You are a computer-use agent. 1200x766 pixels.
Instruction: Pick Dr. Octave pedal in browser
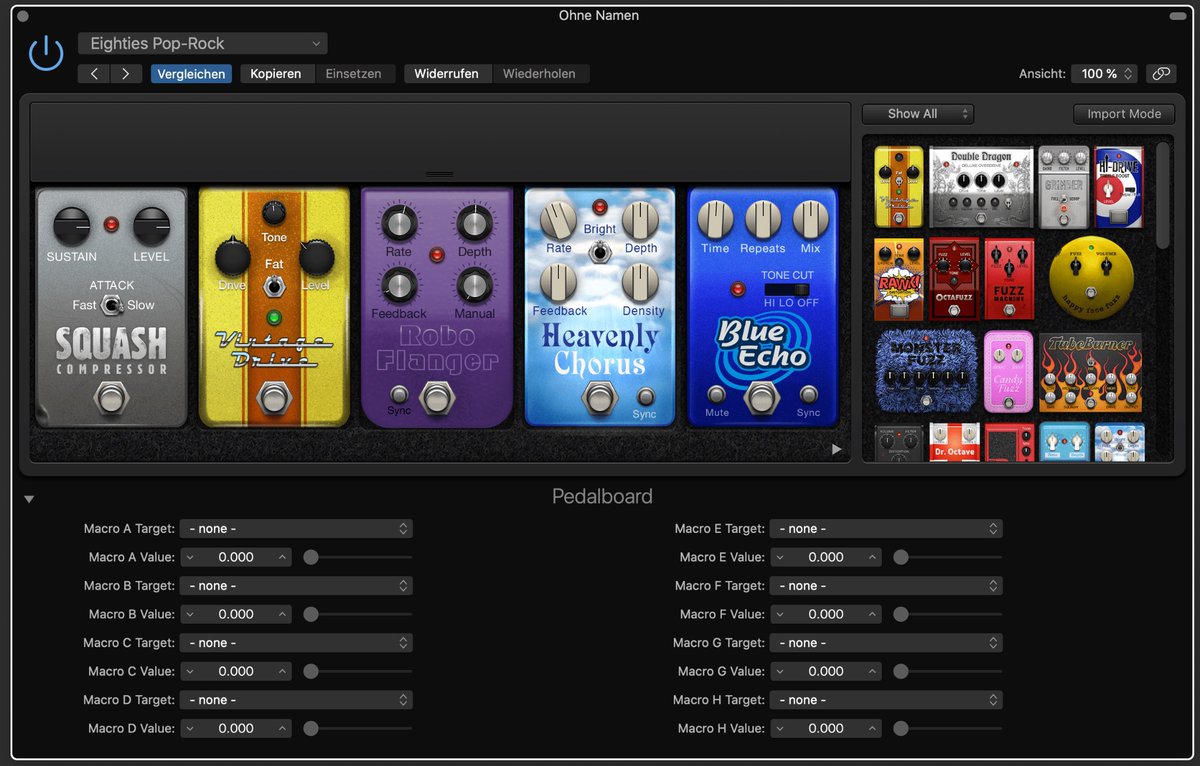tap(953, 442)
